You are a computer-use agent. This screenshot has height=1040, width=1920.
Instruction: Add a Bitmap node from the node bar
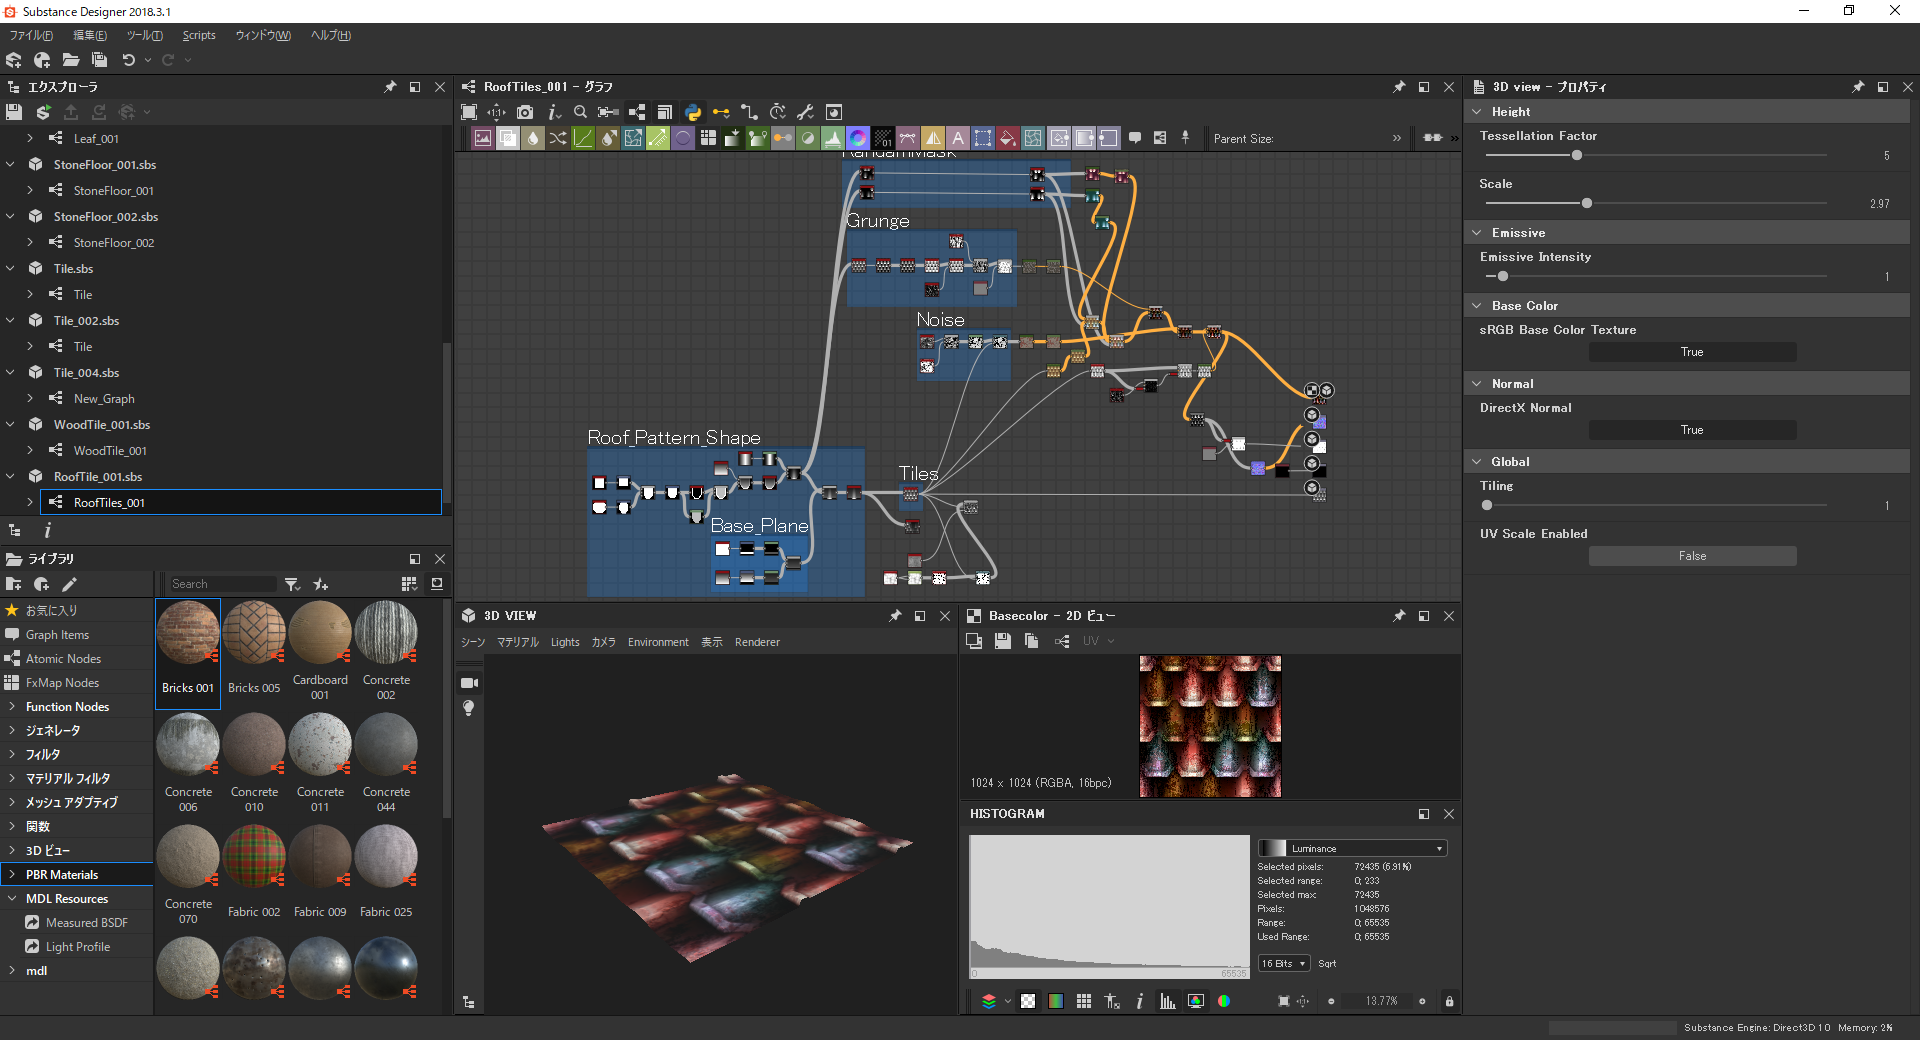pyautogui.click(x=483, y=138)
